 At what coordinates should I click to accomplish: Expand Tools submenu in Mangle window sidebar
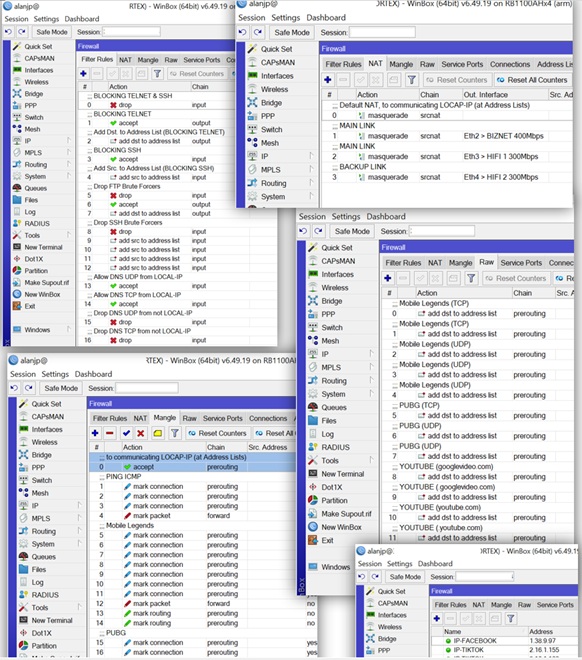click(79, 607)
